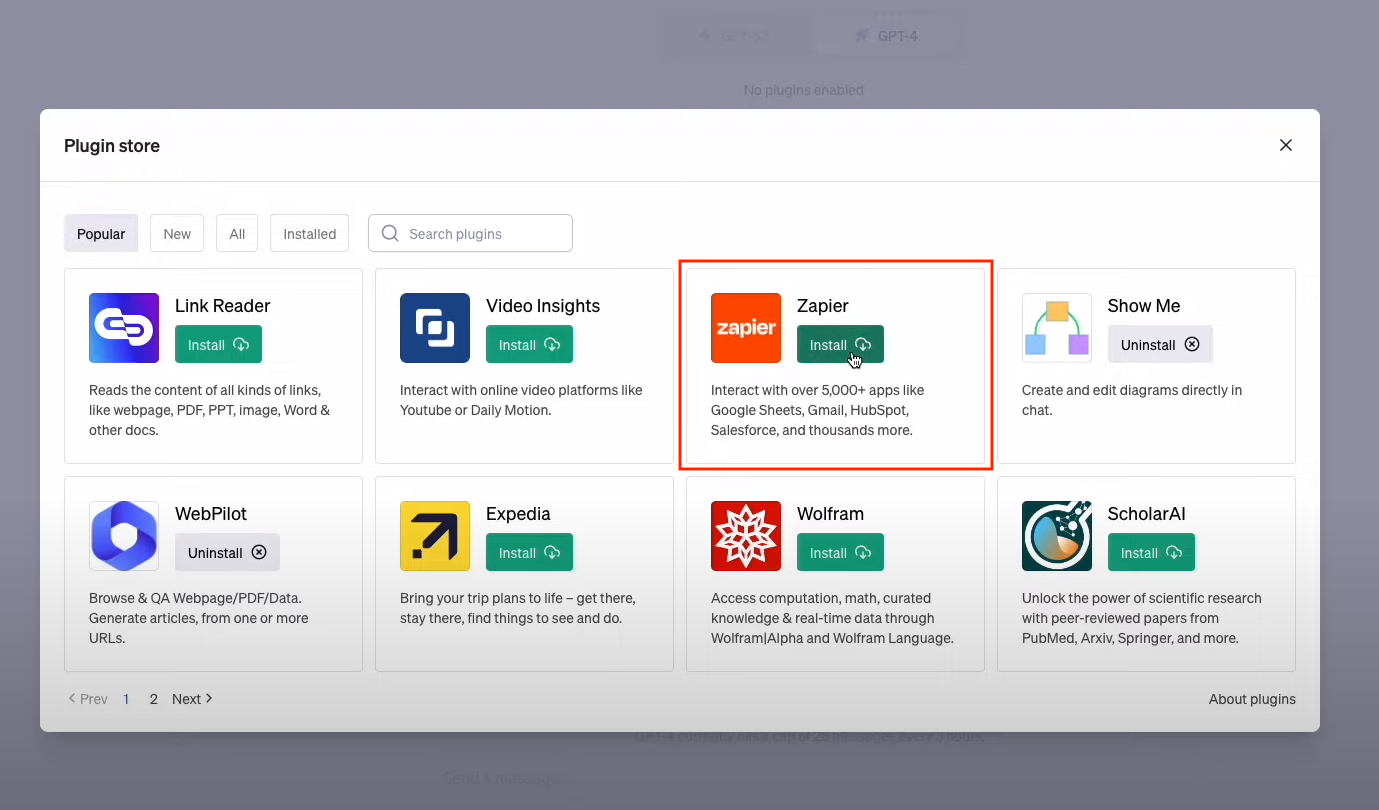Click the 'Create and edit diagrams' description
Screen dimensions: 1379x810
tap(1132, 400)
